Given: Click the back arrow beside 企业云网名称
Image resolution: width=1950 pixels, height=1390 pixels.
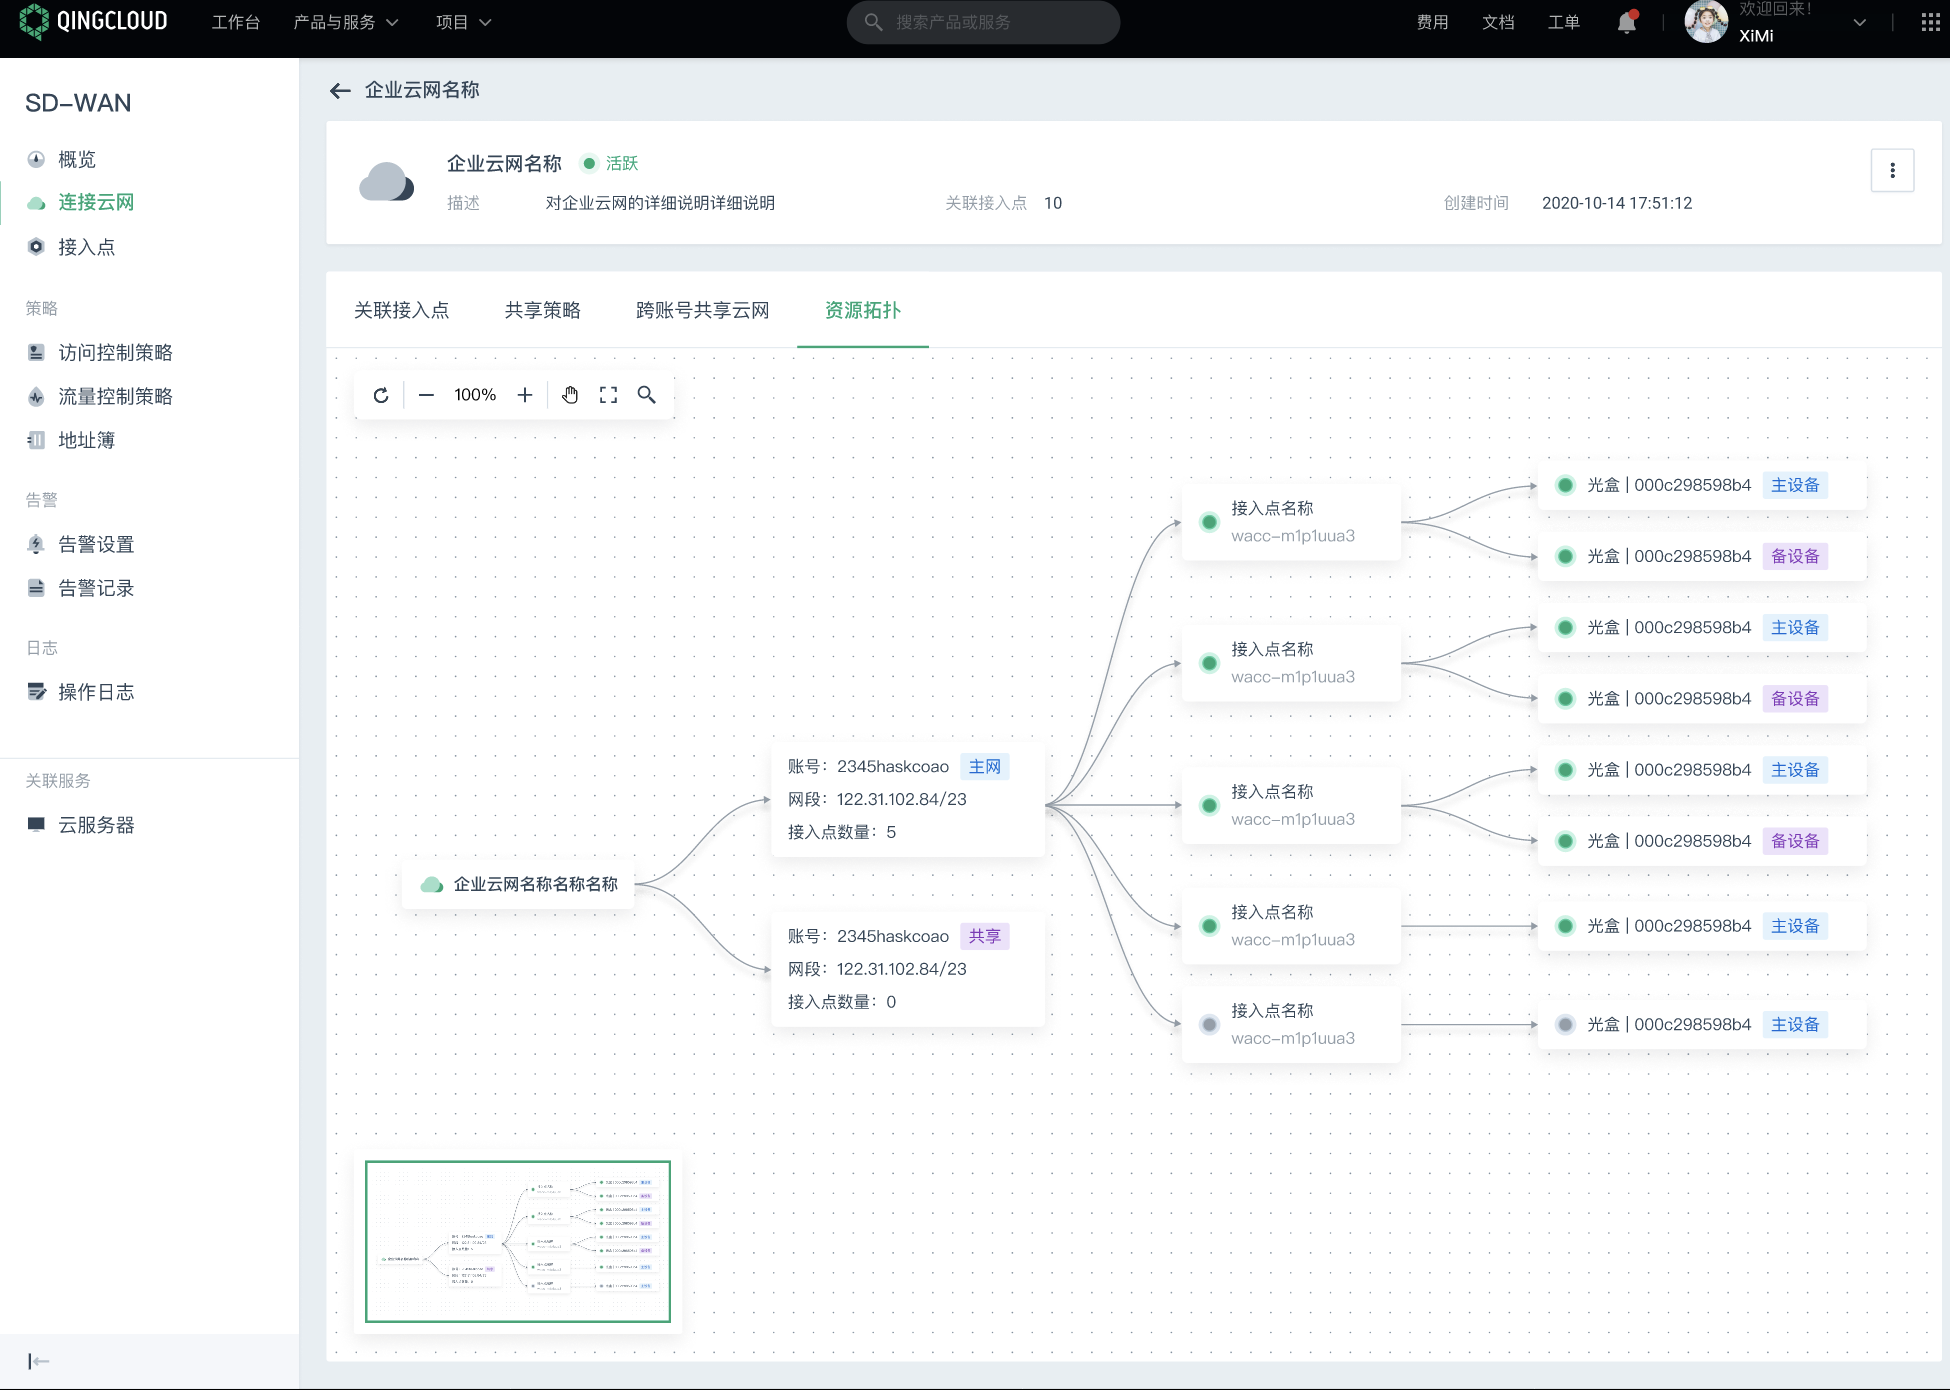Looking at the screenshot, I should tap(340, 90).
